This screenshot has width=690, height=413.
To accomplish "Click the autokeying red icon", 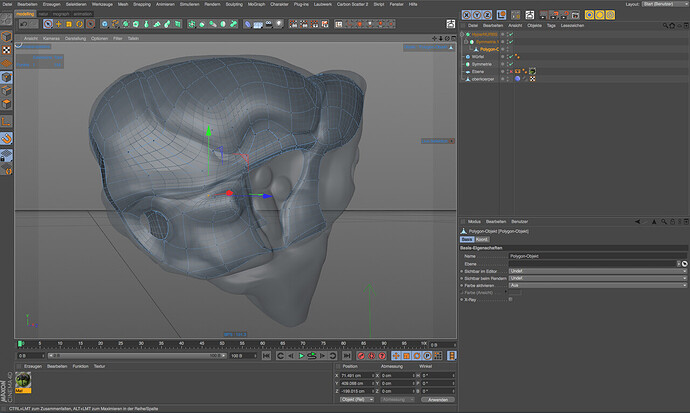I will (x=371, y=355).
